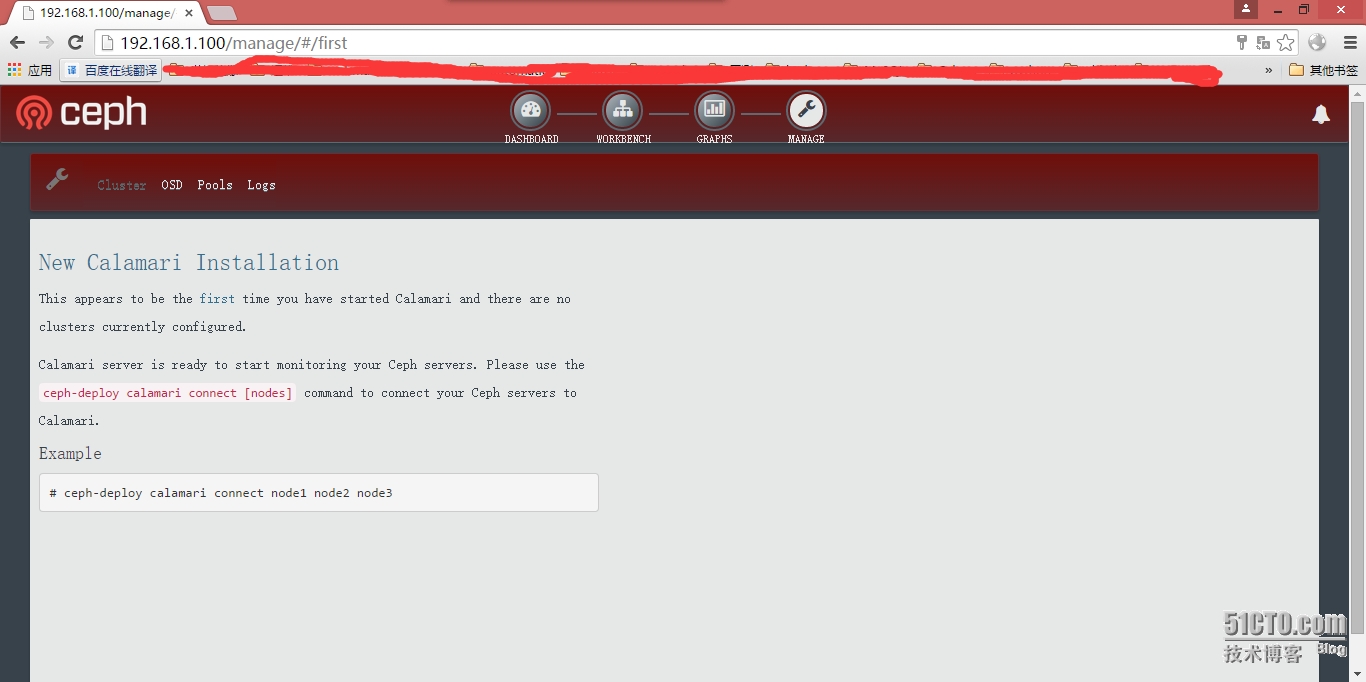Open the Graphs chart icon

714,111
